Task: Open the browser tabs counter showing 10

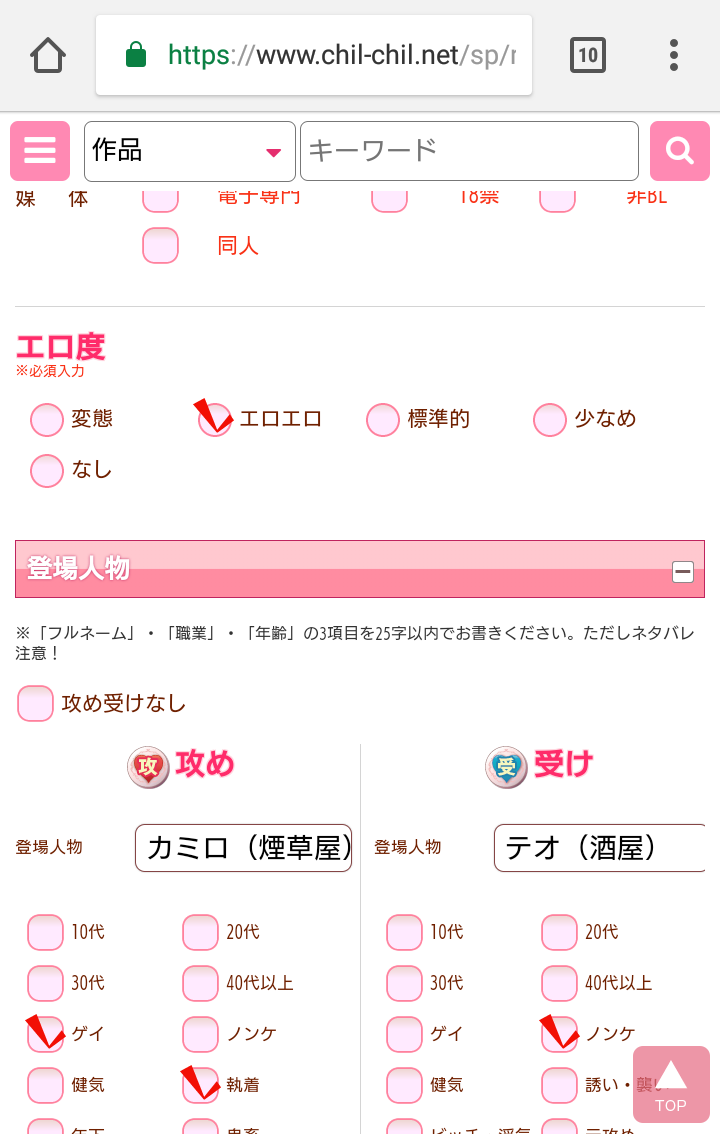Action: 588,55
